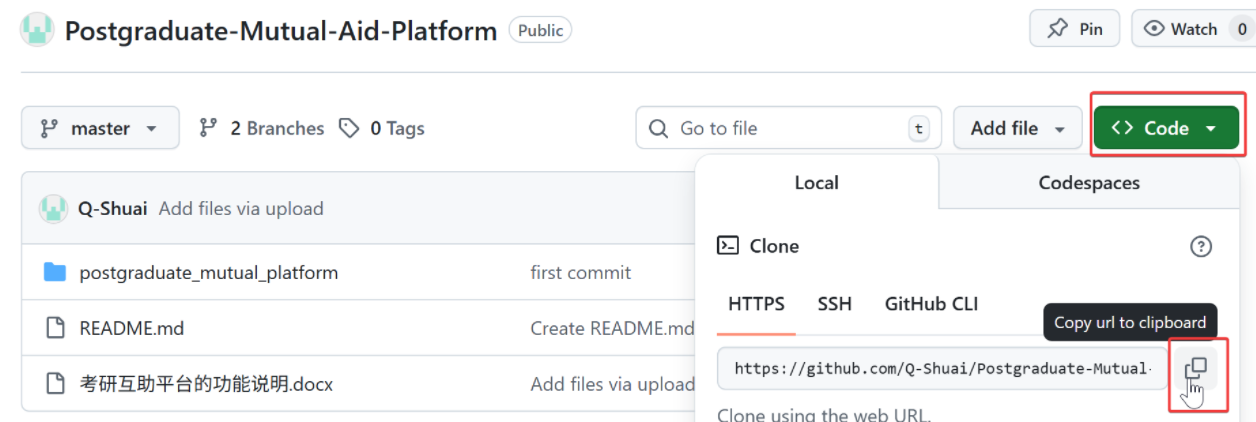1256x422 pixels.
Task: Click the Watch count number 0
Action: [x=1242, y=29]
